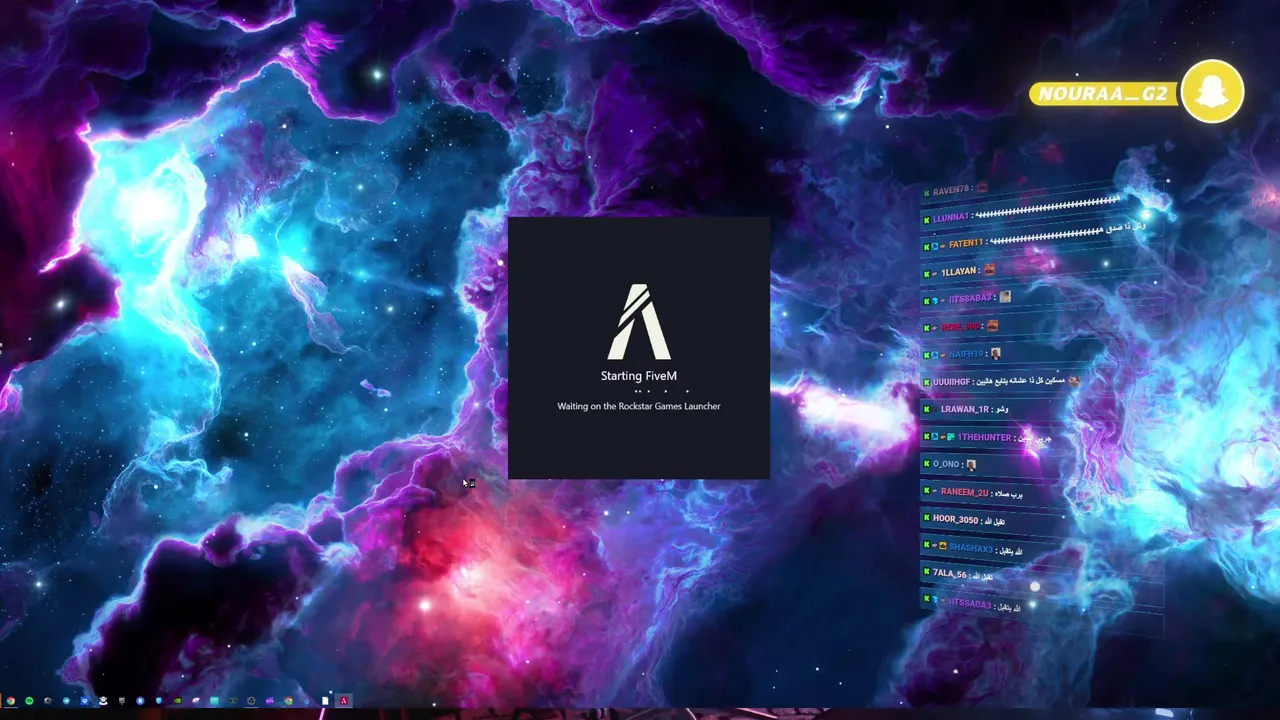
Task: Open Telegram from the taskbar
Action: 66,701
